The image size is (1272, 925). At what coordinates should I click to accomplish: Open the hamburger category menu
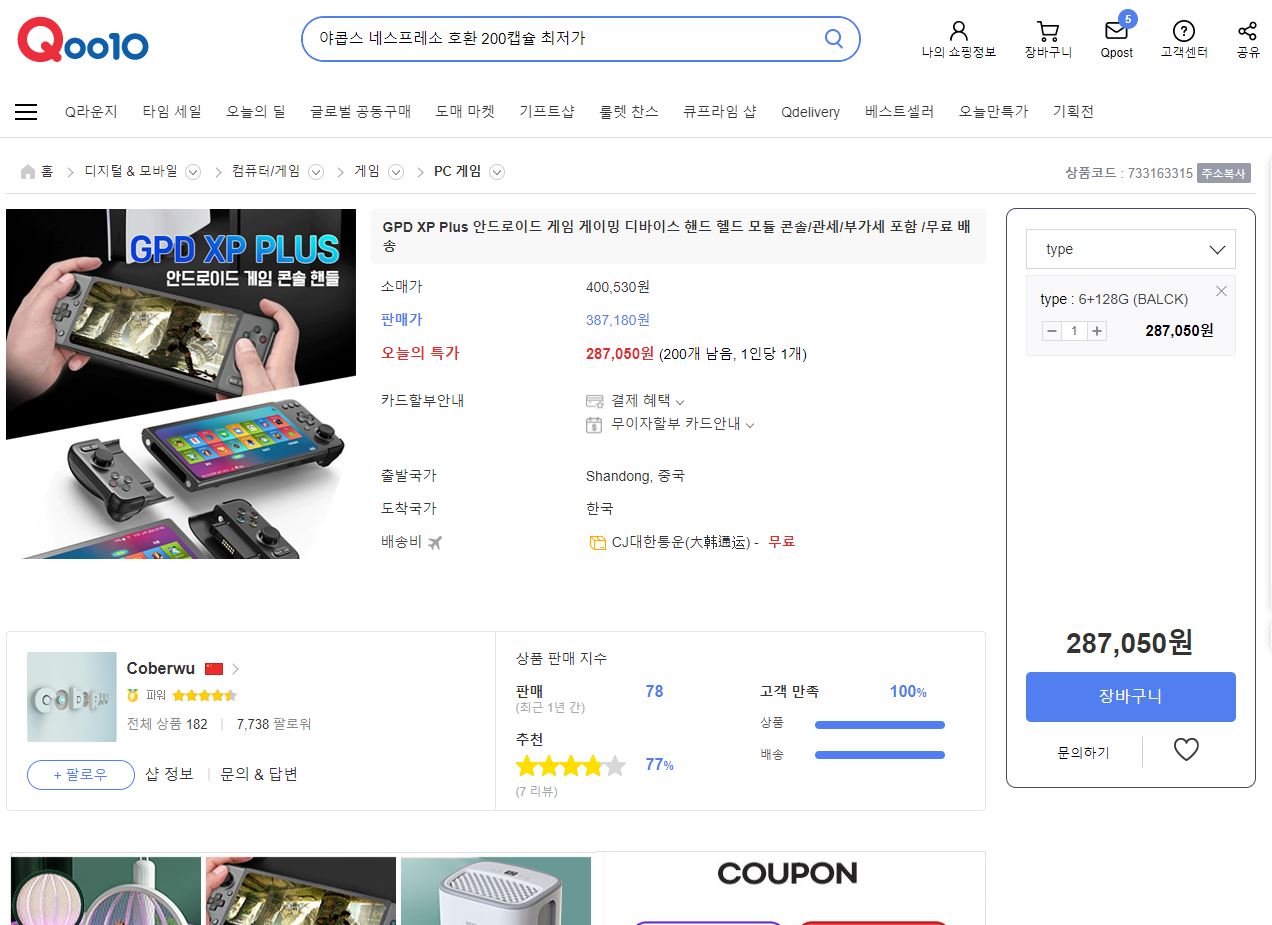tap(26, 112)
